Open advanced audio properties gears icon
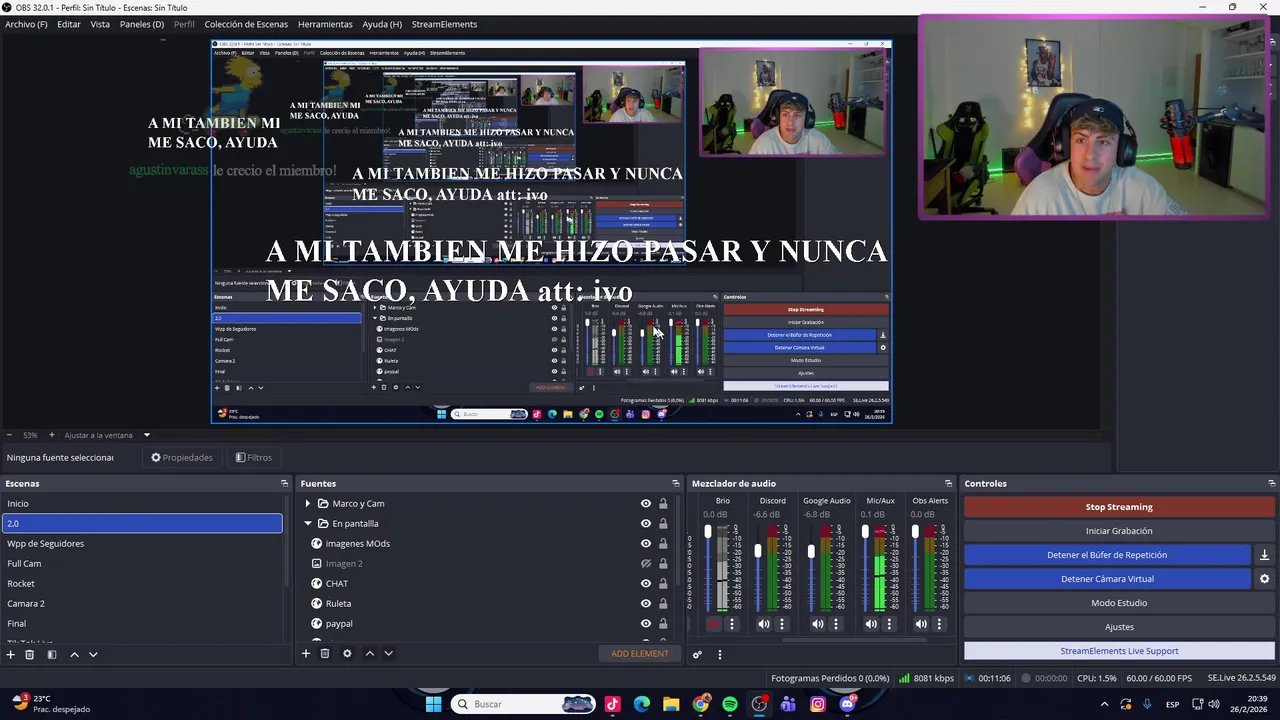 coord(697,654)
